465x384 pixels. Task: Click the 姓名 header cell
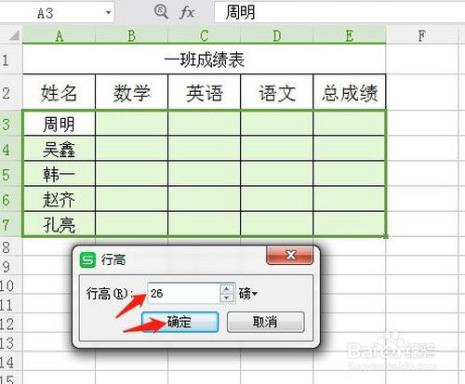click(x=59, y=92)
